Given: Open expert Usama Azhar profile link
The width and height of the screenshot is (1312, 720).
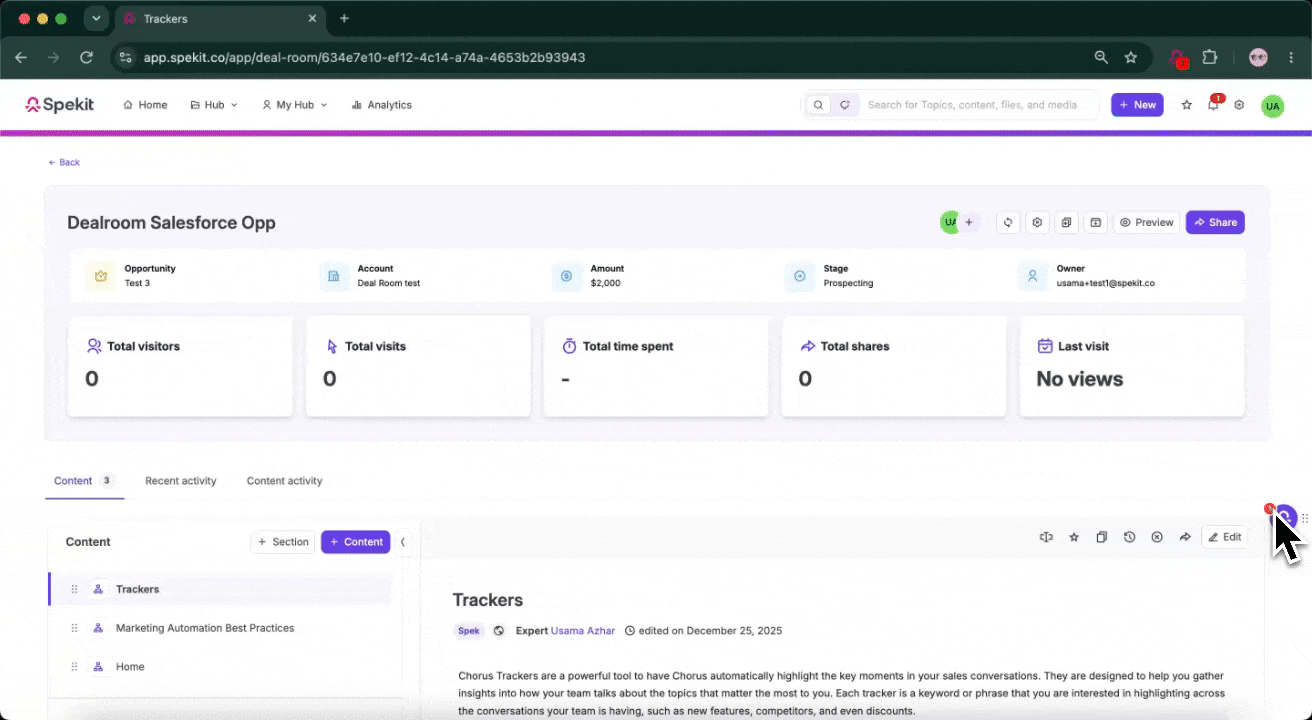Looking at the screenshot, I should [x=583, y=631].
